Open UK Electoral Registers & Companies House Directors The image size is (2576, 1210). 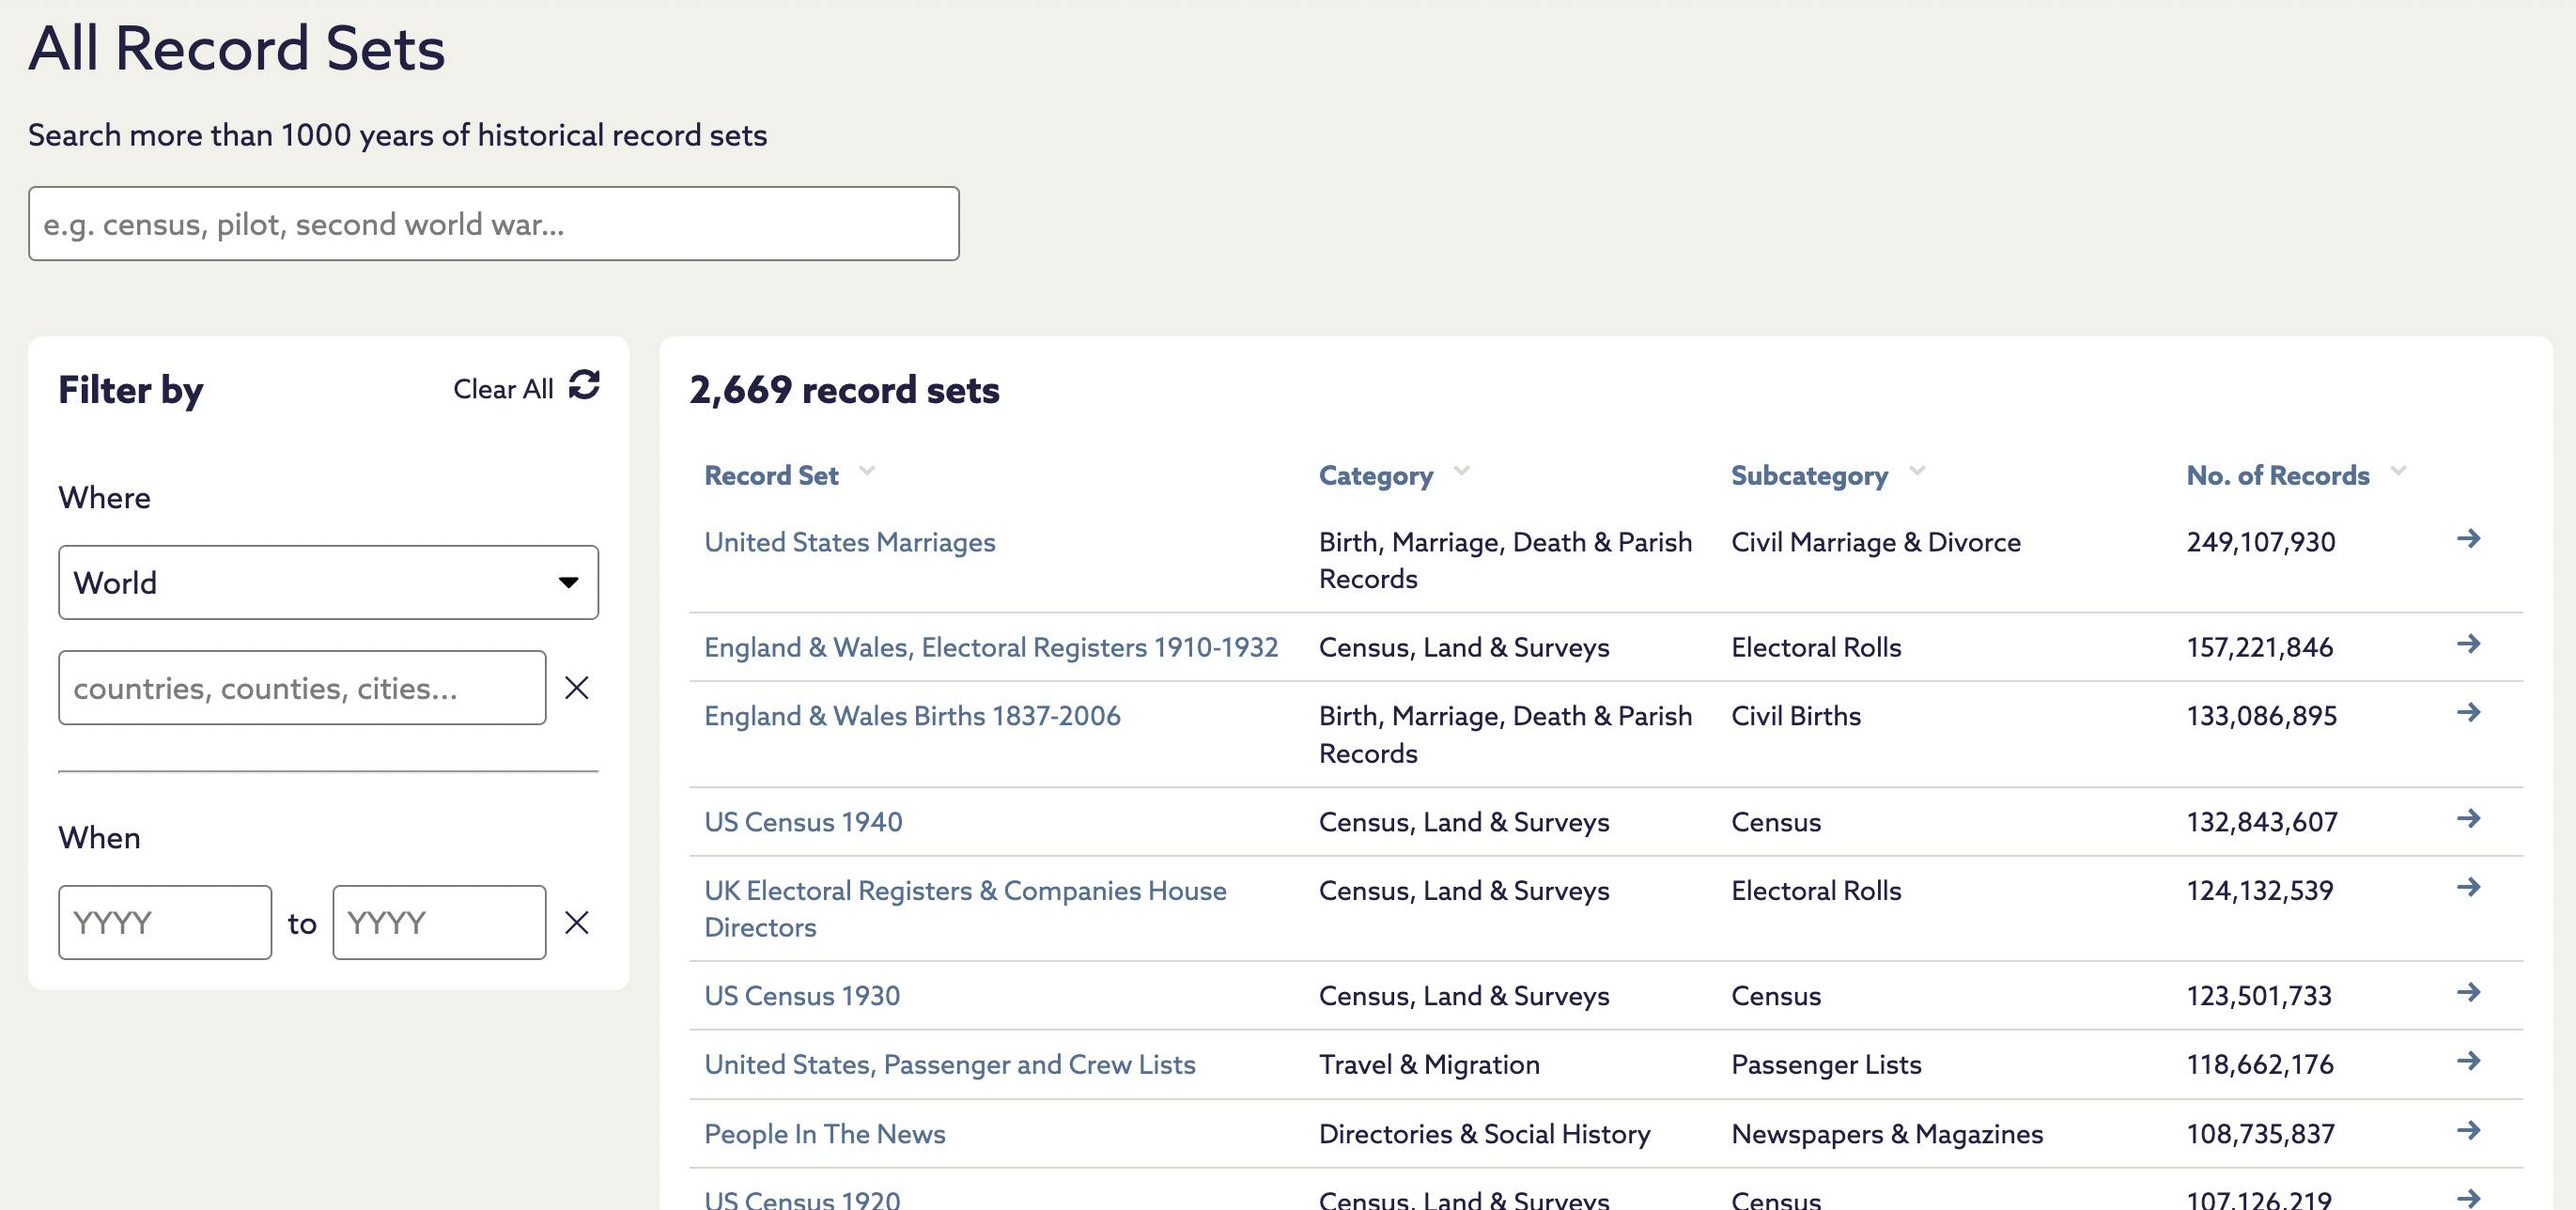pyautogui.click(x=965, y=909)
